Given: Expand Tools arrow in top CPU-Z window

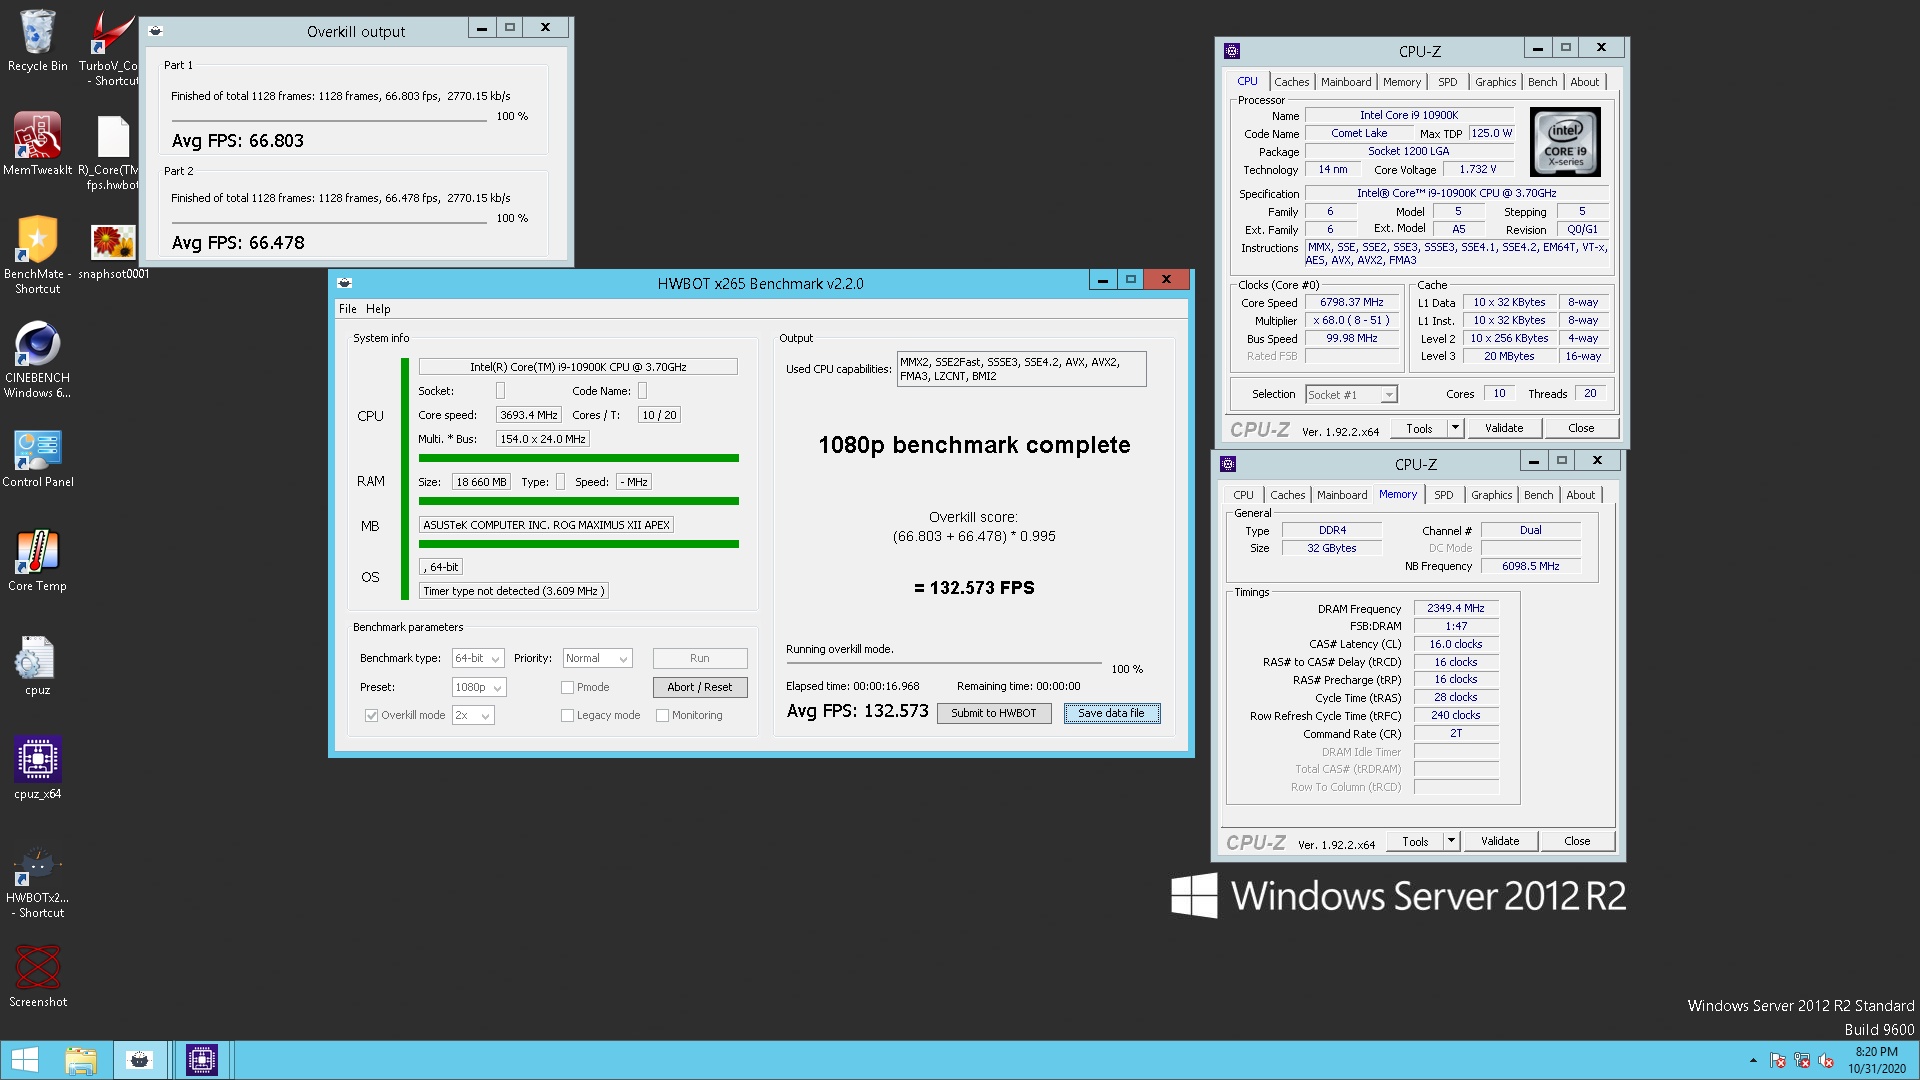Looking at the screenshot, I should point(1455,428).
